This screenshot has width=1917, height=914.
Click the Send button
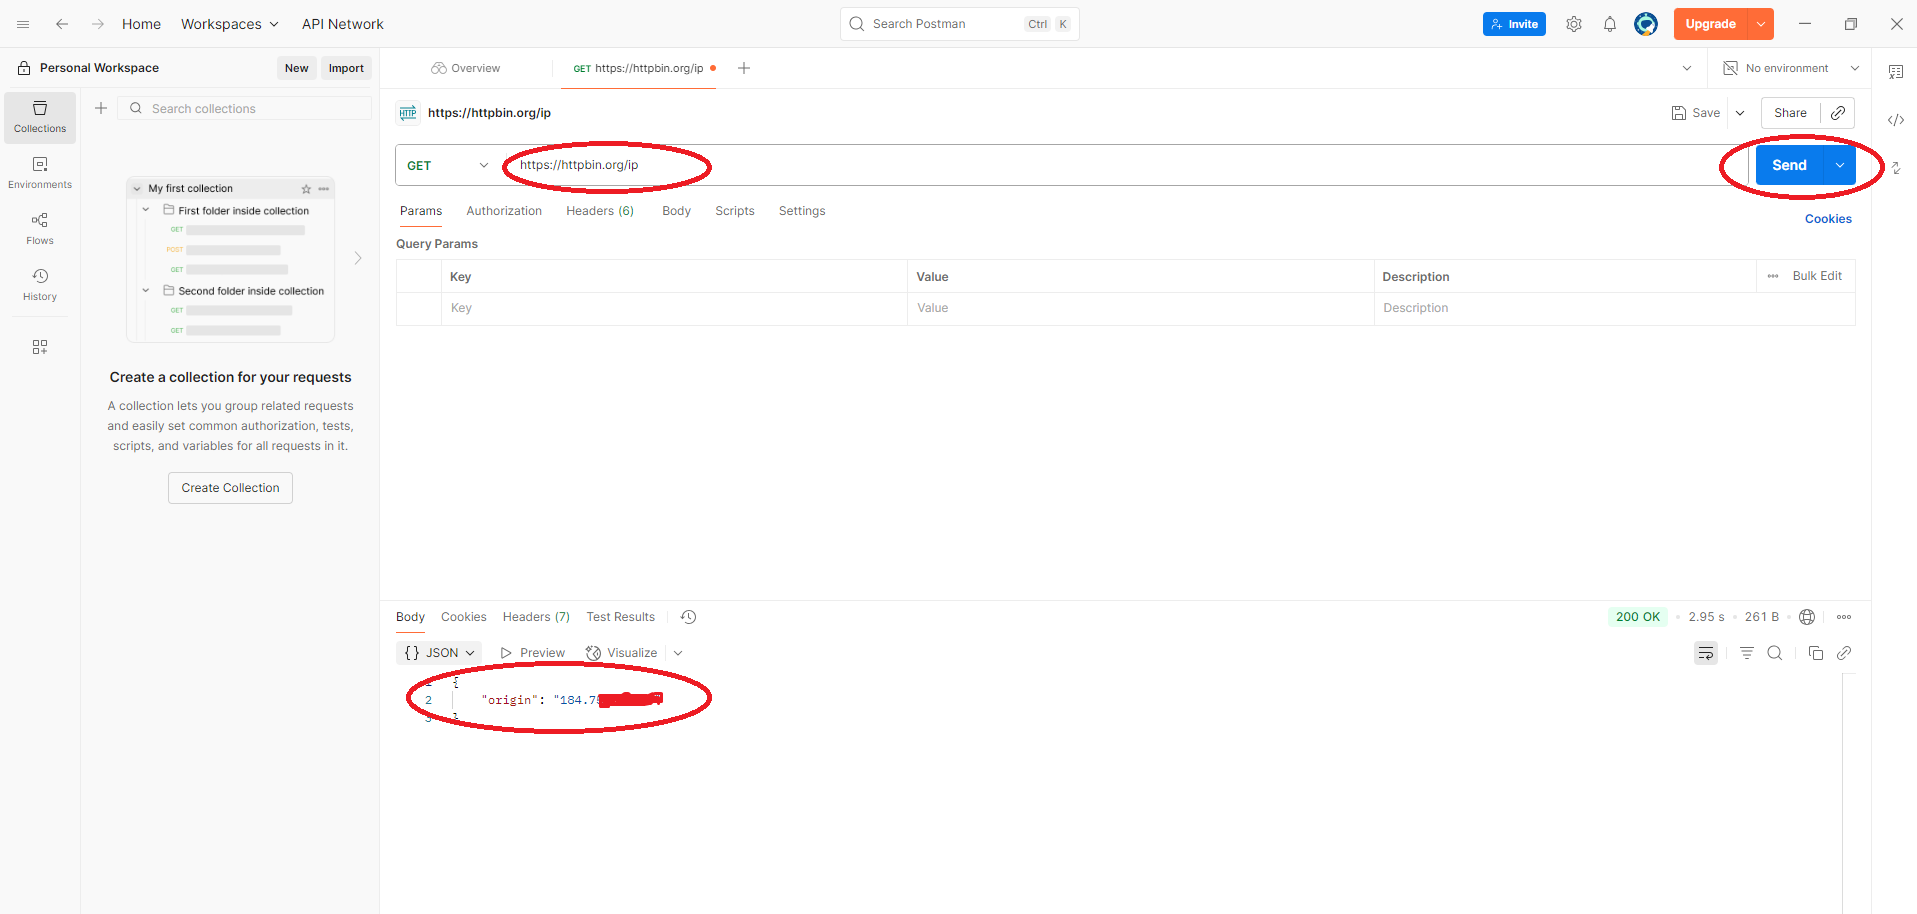pyautogui.click(x=1790, y=165)
